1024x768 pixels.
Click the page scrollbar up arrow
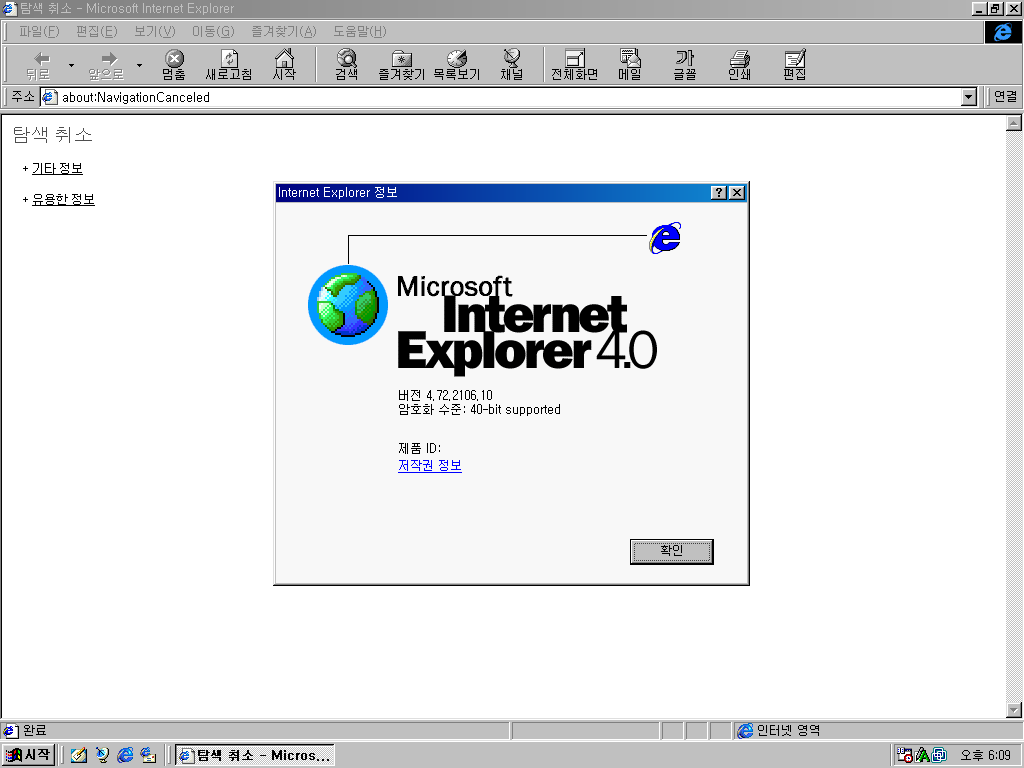tap(1014, 123)
